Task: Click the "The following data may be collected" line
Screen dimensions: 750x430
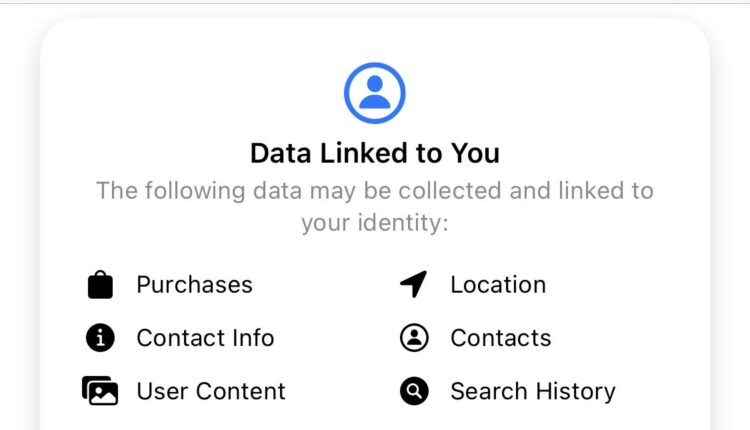Action: click(x=375, y=190)
